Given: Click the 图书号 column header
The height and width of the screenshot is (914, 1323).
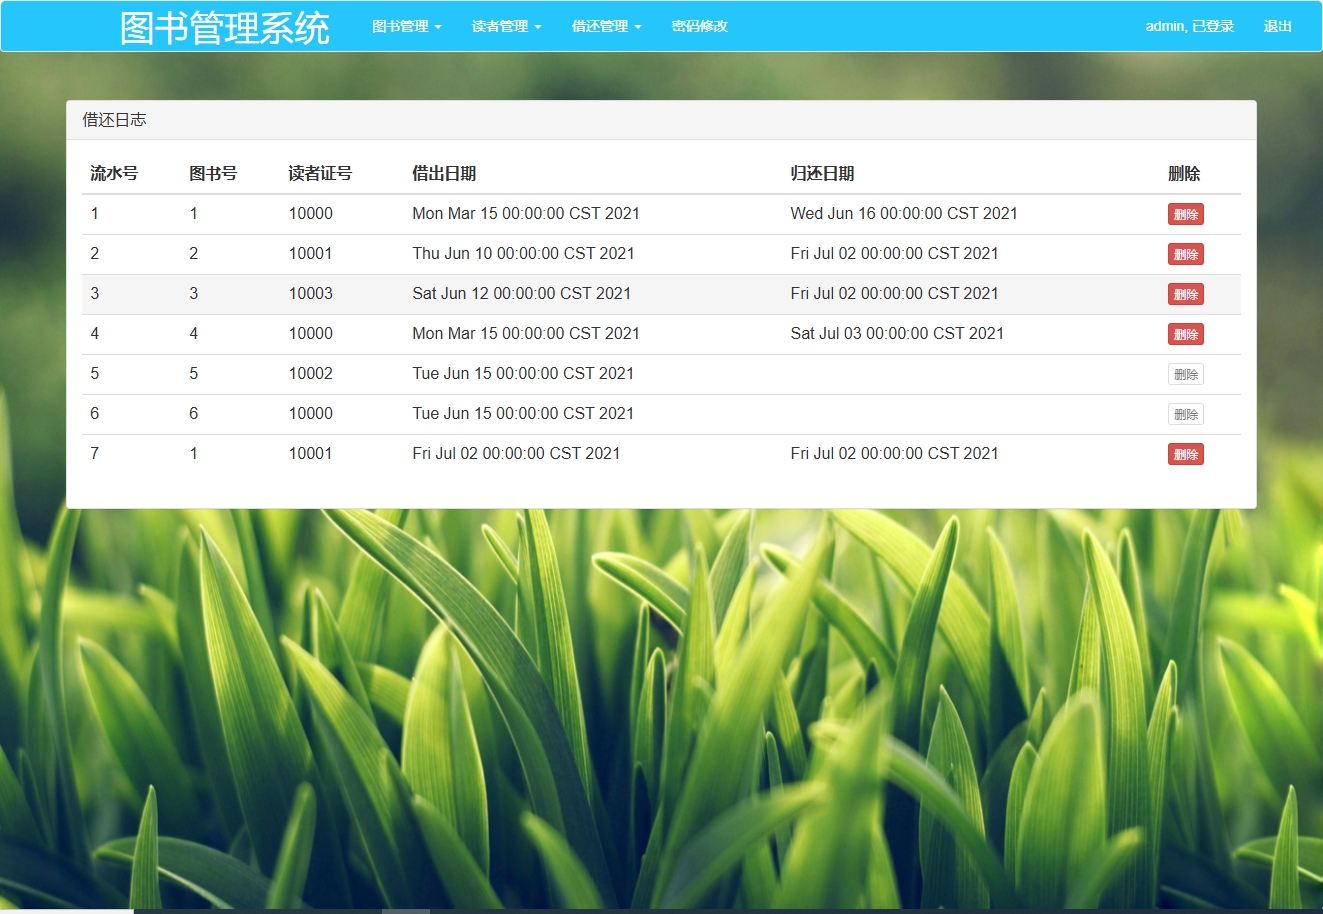Looking at the screenshot, I should (213, 173).
